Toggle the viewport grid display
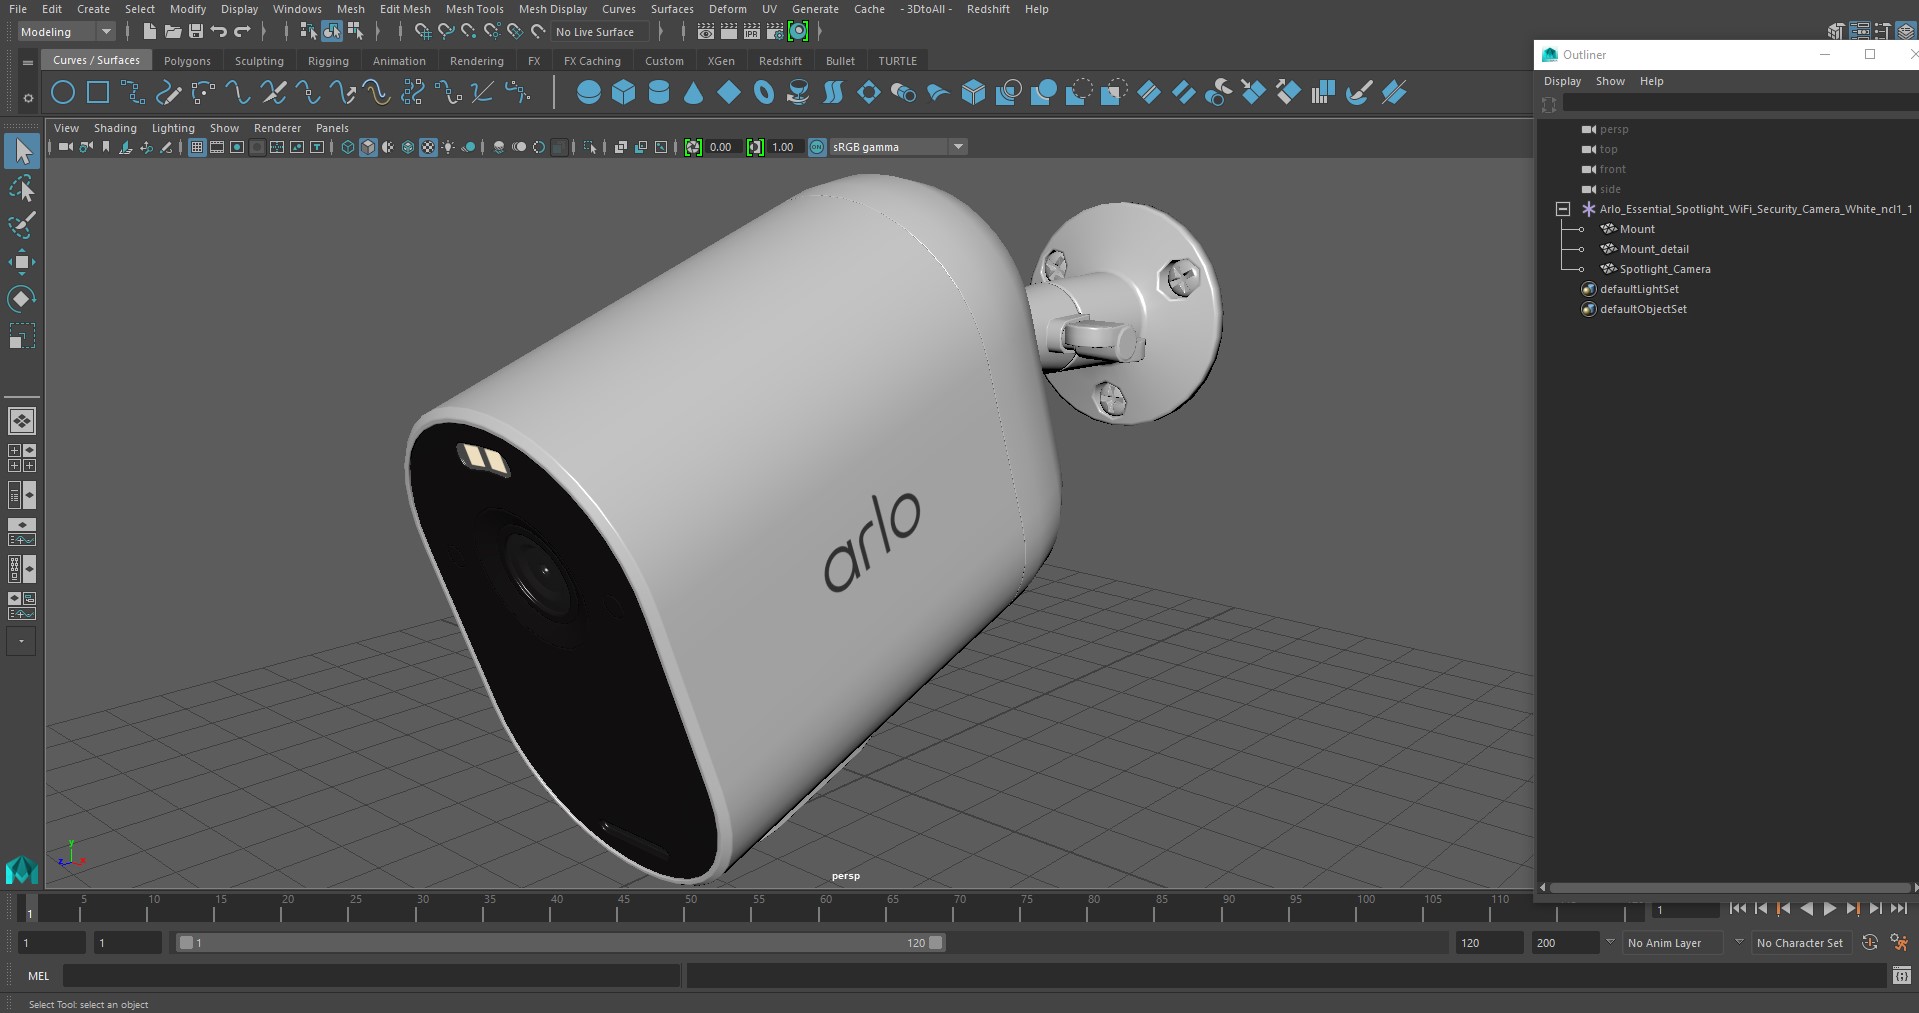The height and width of the screenshot is (1013, 1919). pyautogui.click(x=197, y=147)
